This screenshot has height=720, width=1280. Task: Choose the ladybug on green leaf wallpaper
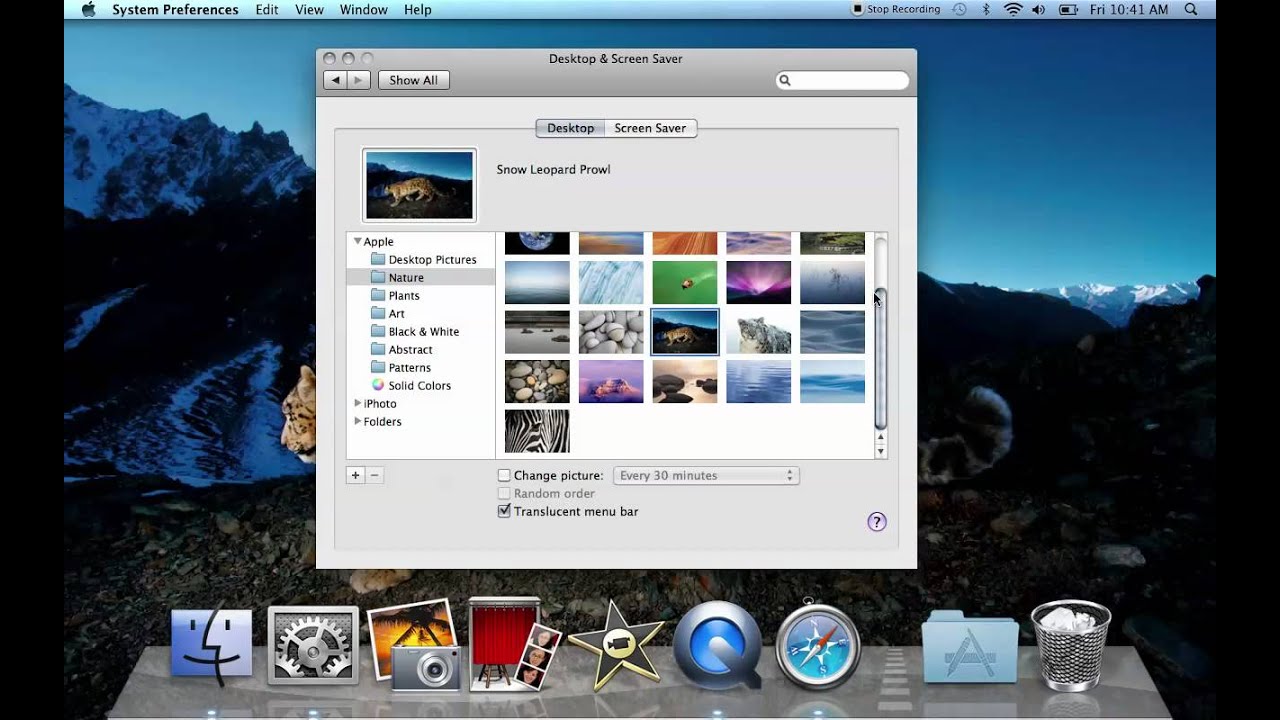point(685,283)
